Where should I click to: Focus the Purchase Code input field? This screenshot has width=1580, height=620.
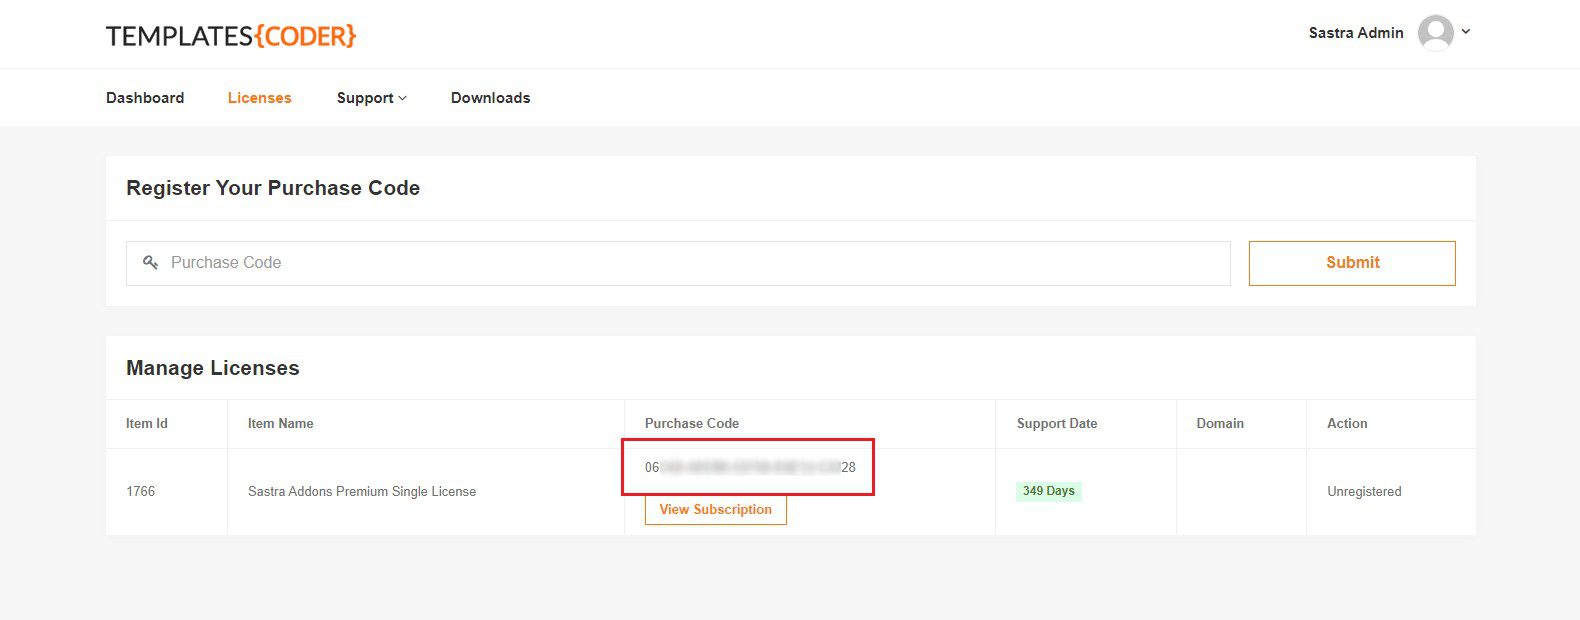pyautogui.click(x=678, y=263)
